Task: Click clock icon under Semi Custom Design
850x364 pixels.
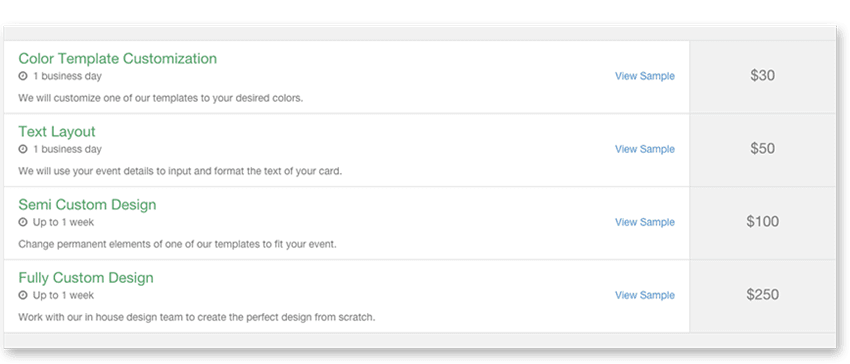Action: coord(23,222)
